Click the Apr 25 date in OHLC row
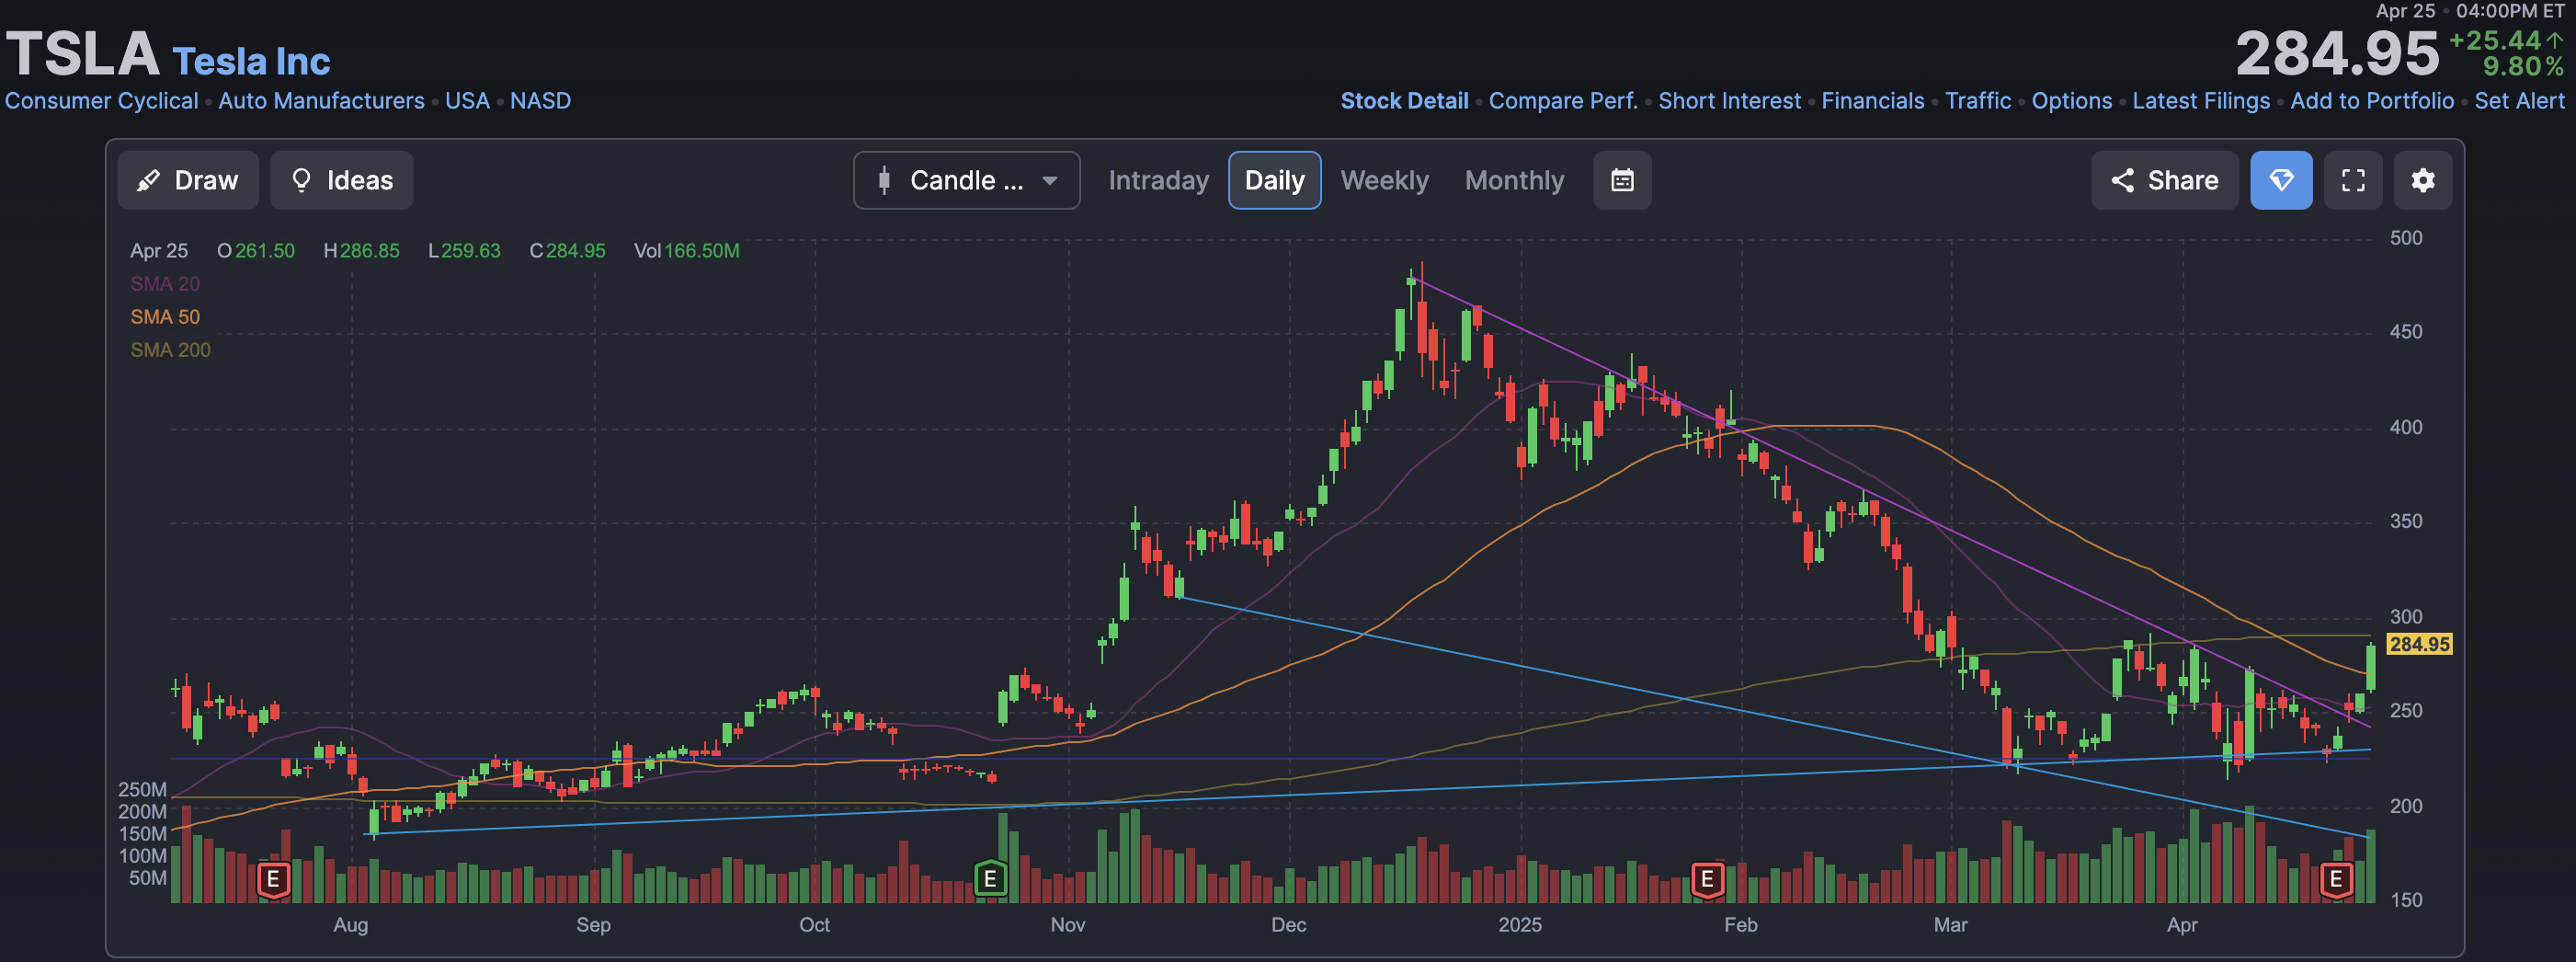 [159, 251]
